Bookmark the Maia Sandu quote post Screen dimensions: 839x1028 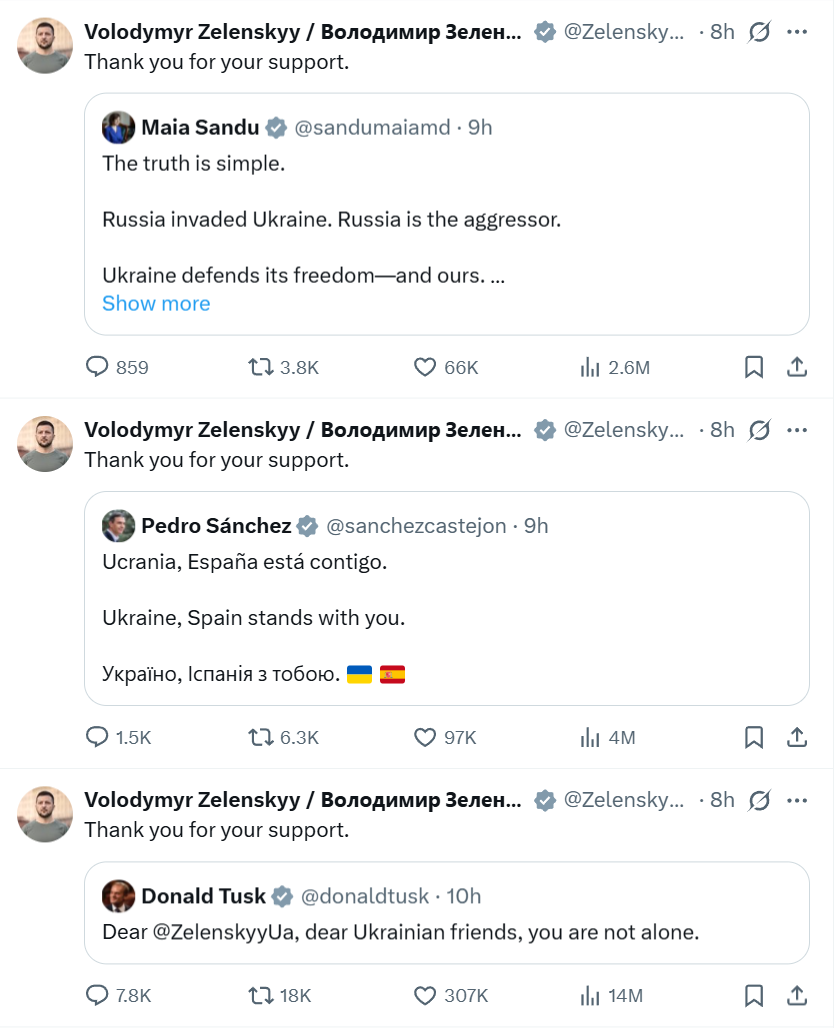click(x=754, y=367)
